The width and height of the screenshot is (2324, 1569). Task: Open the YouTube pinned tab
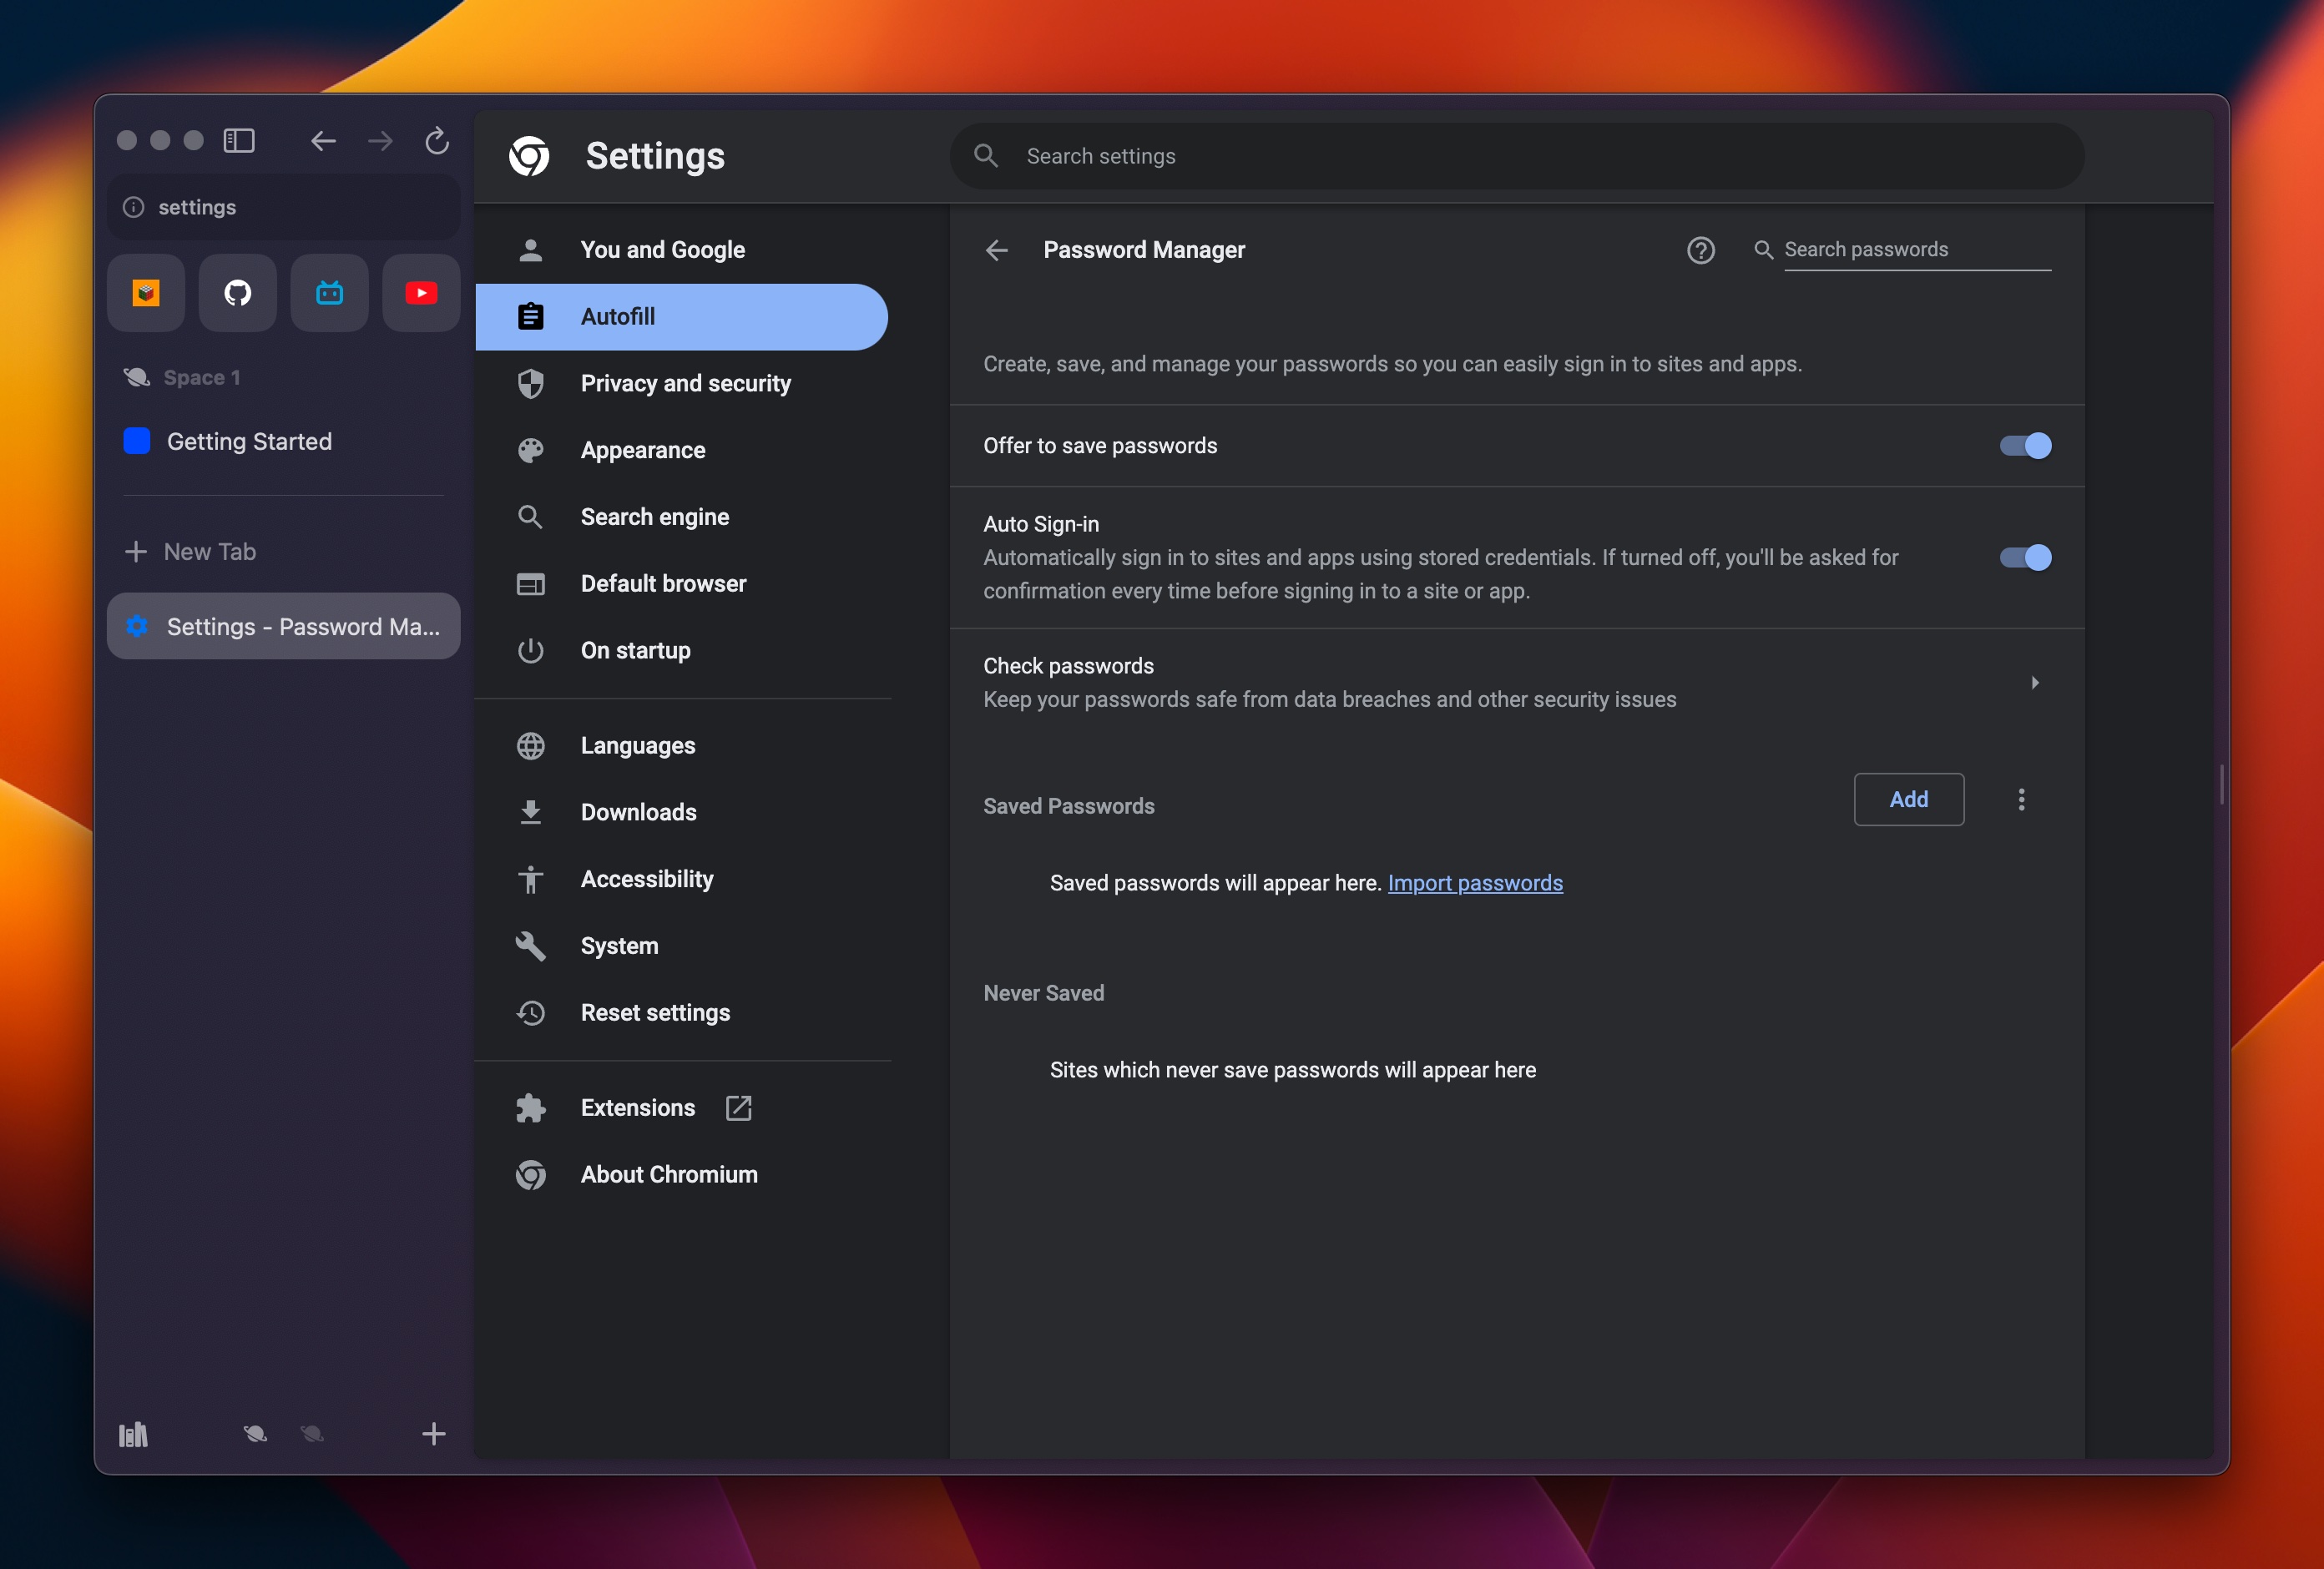(421, 293)
